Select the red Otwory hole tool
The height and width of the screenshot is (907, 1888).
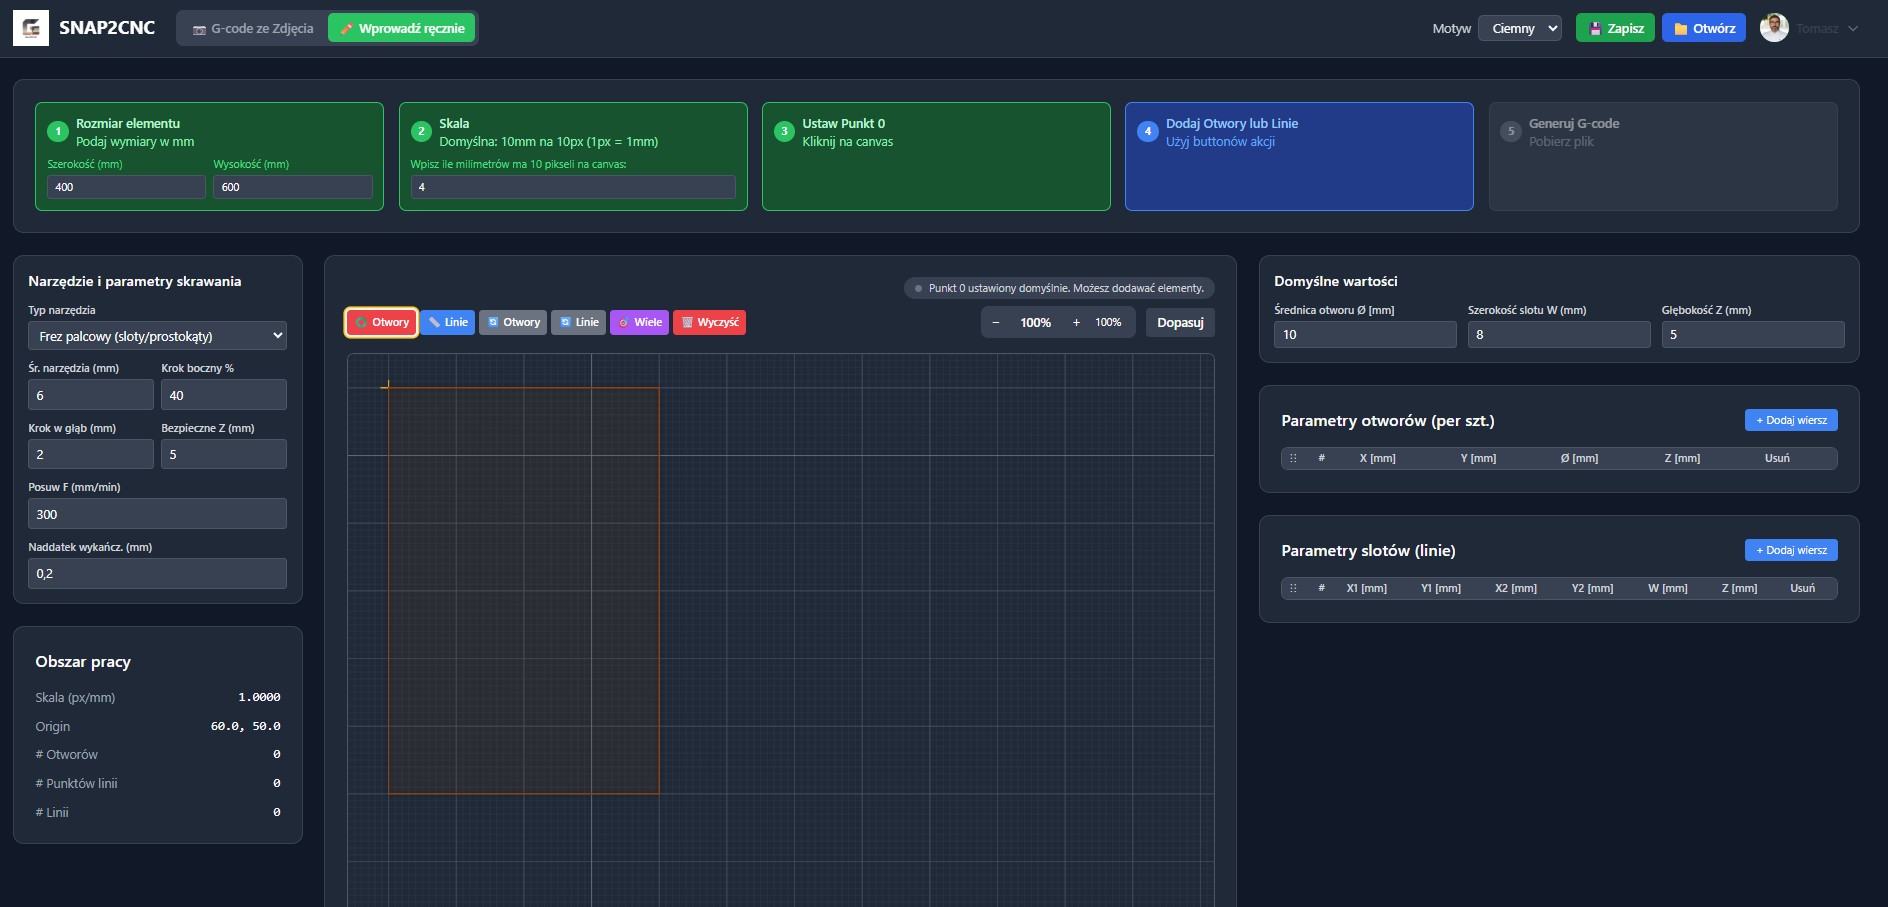pyautogui.click(x=381, y=322)
